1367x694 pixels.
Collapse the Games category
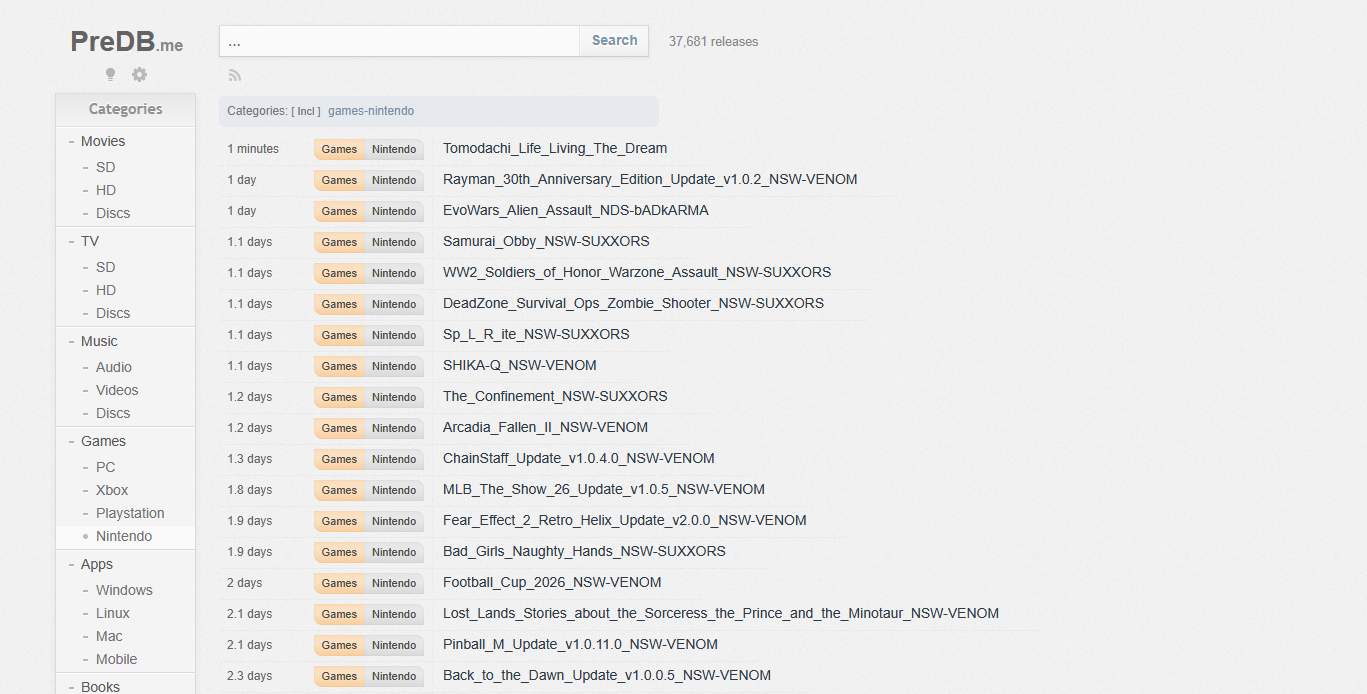point(72,441)
